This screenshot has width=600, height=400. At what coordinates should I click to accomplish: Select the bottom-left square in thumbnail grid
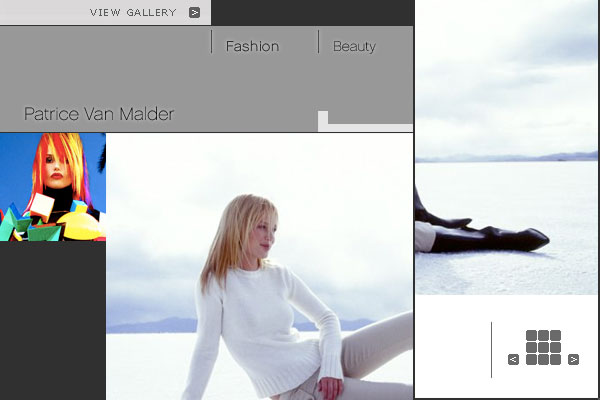coord(531,360)
